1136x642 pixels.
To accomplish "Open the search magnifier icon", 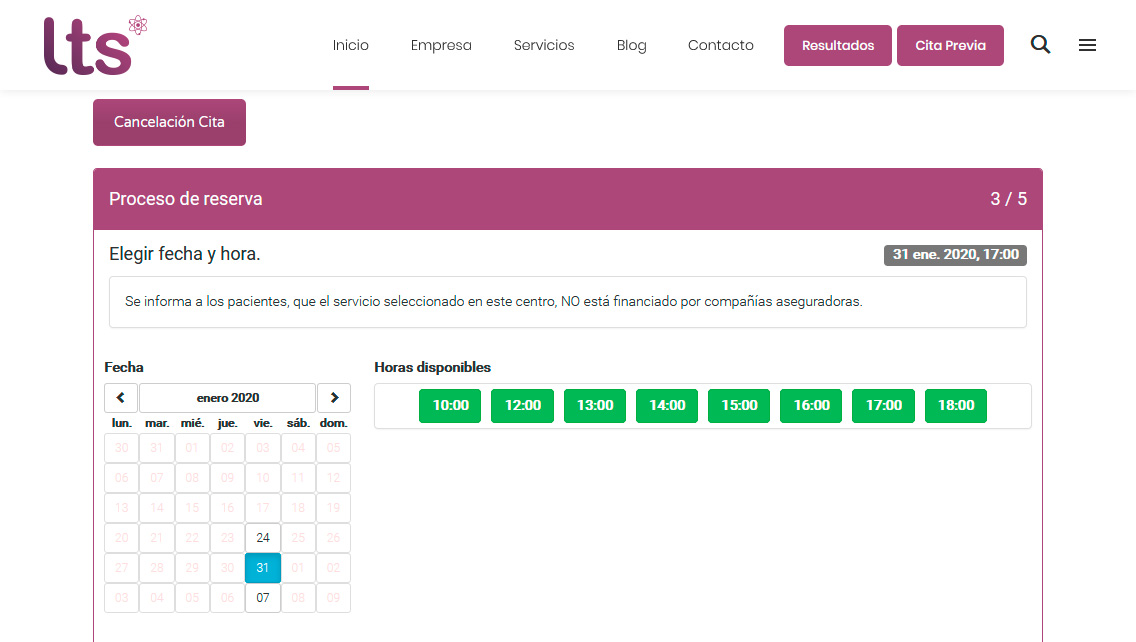I will [1040, 45].
